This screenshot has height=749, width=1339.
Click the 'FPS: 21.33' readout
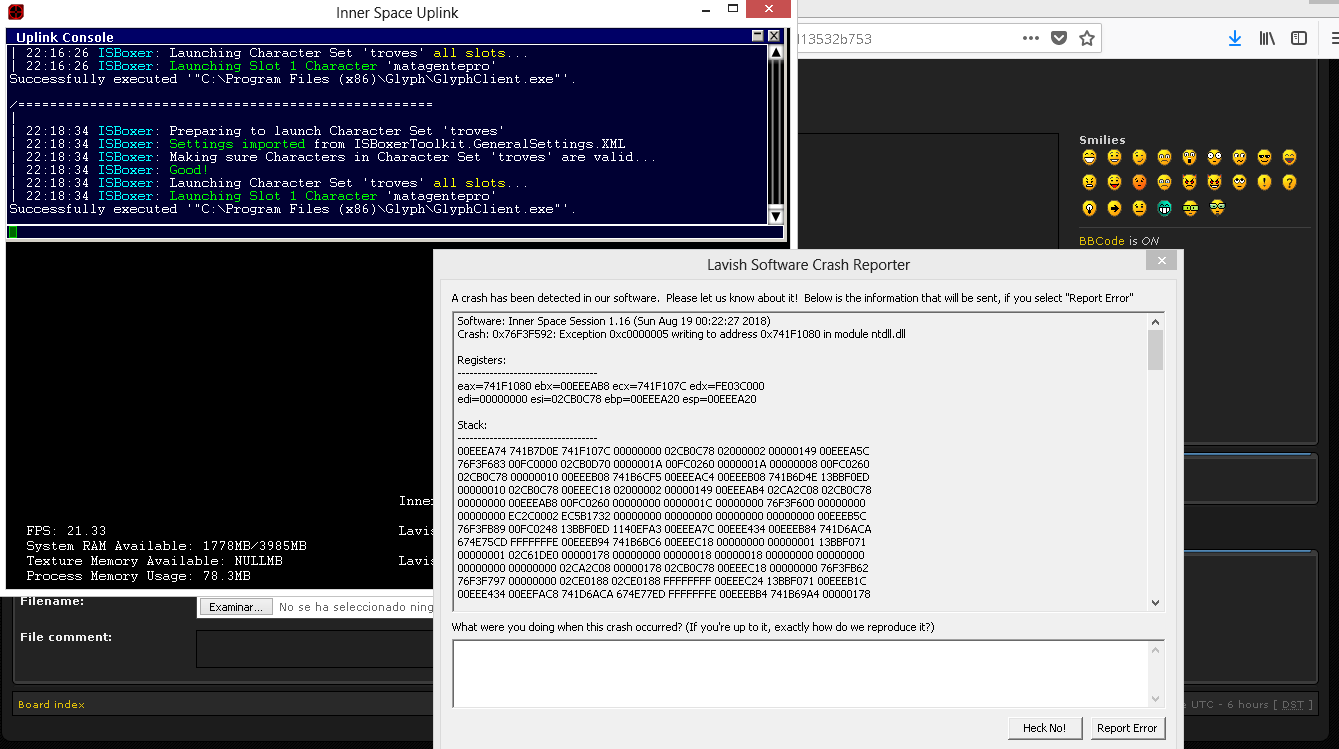66,531
